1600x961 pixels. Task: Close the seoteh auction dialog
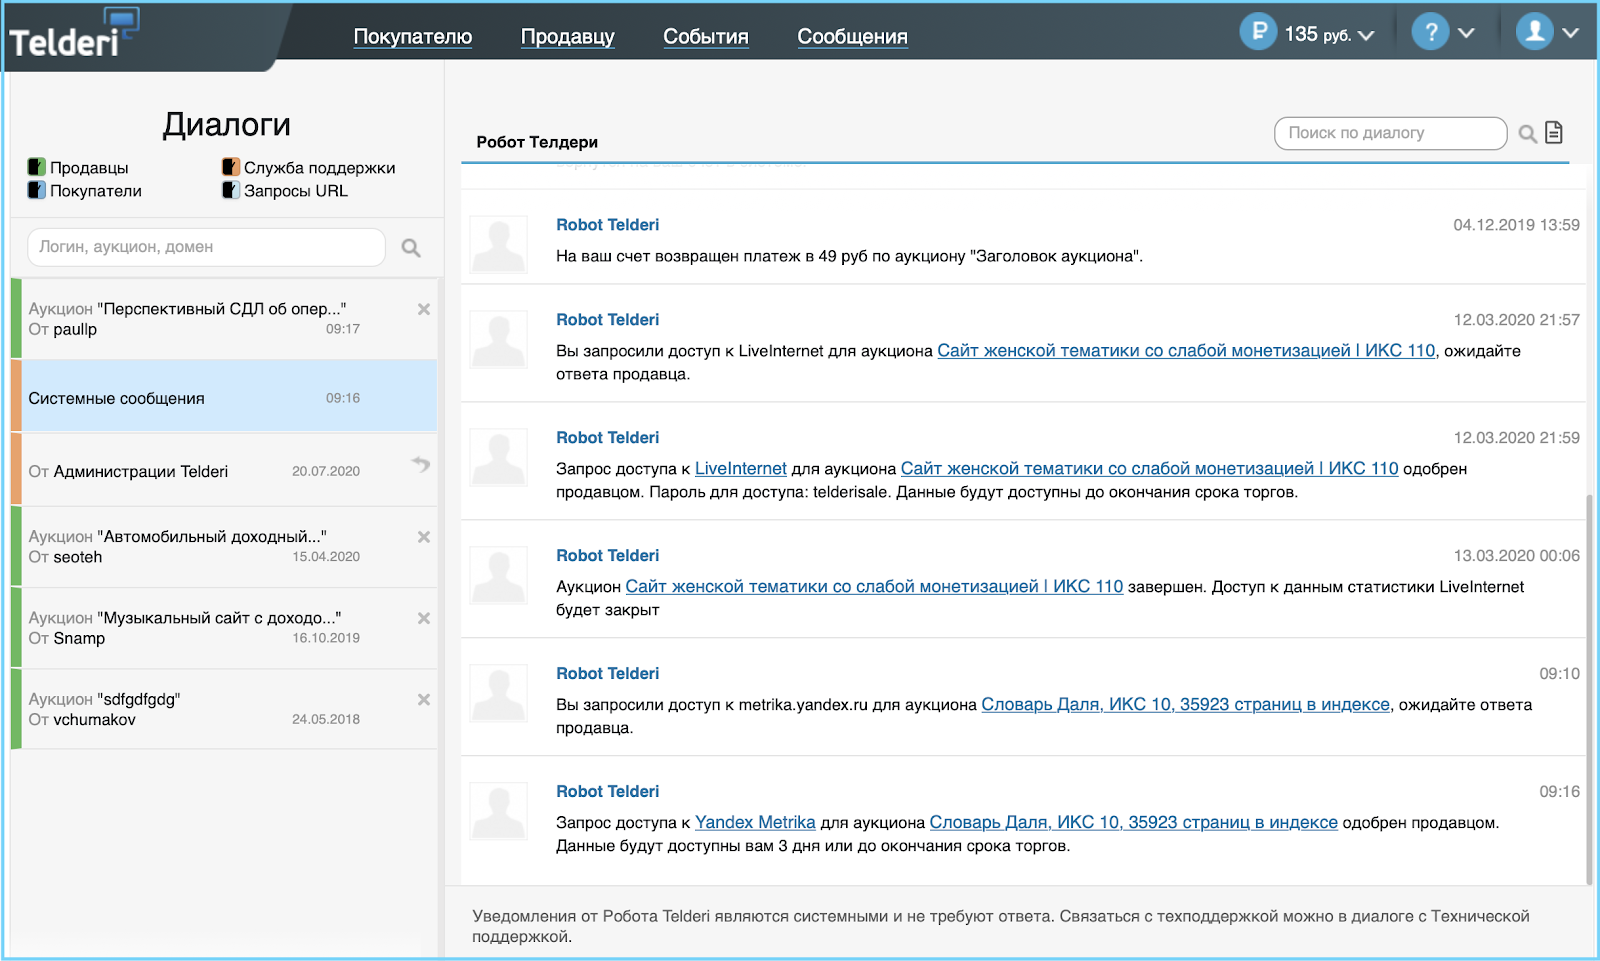pos(424,537)
